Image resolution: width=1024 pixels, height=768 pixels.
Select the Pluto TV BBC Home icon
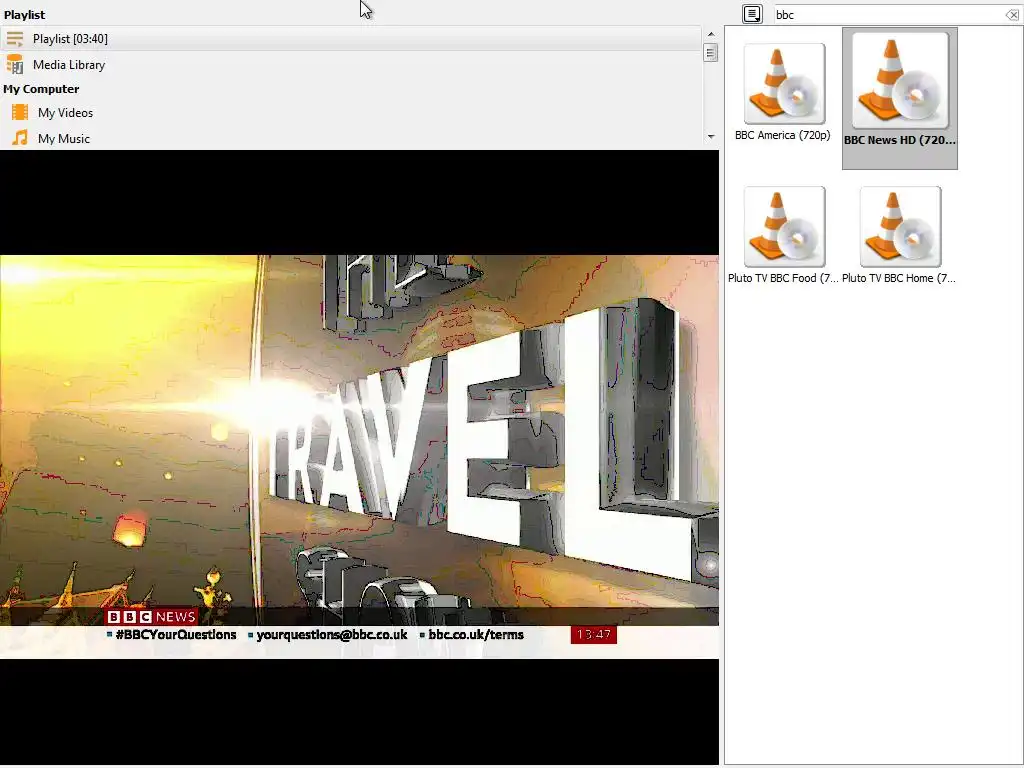tap(901, 227)
